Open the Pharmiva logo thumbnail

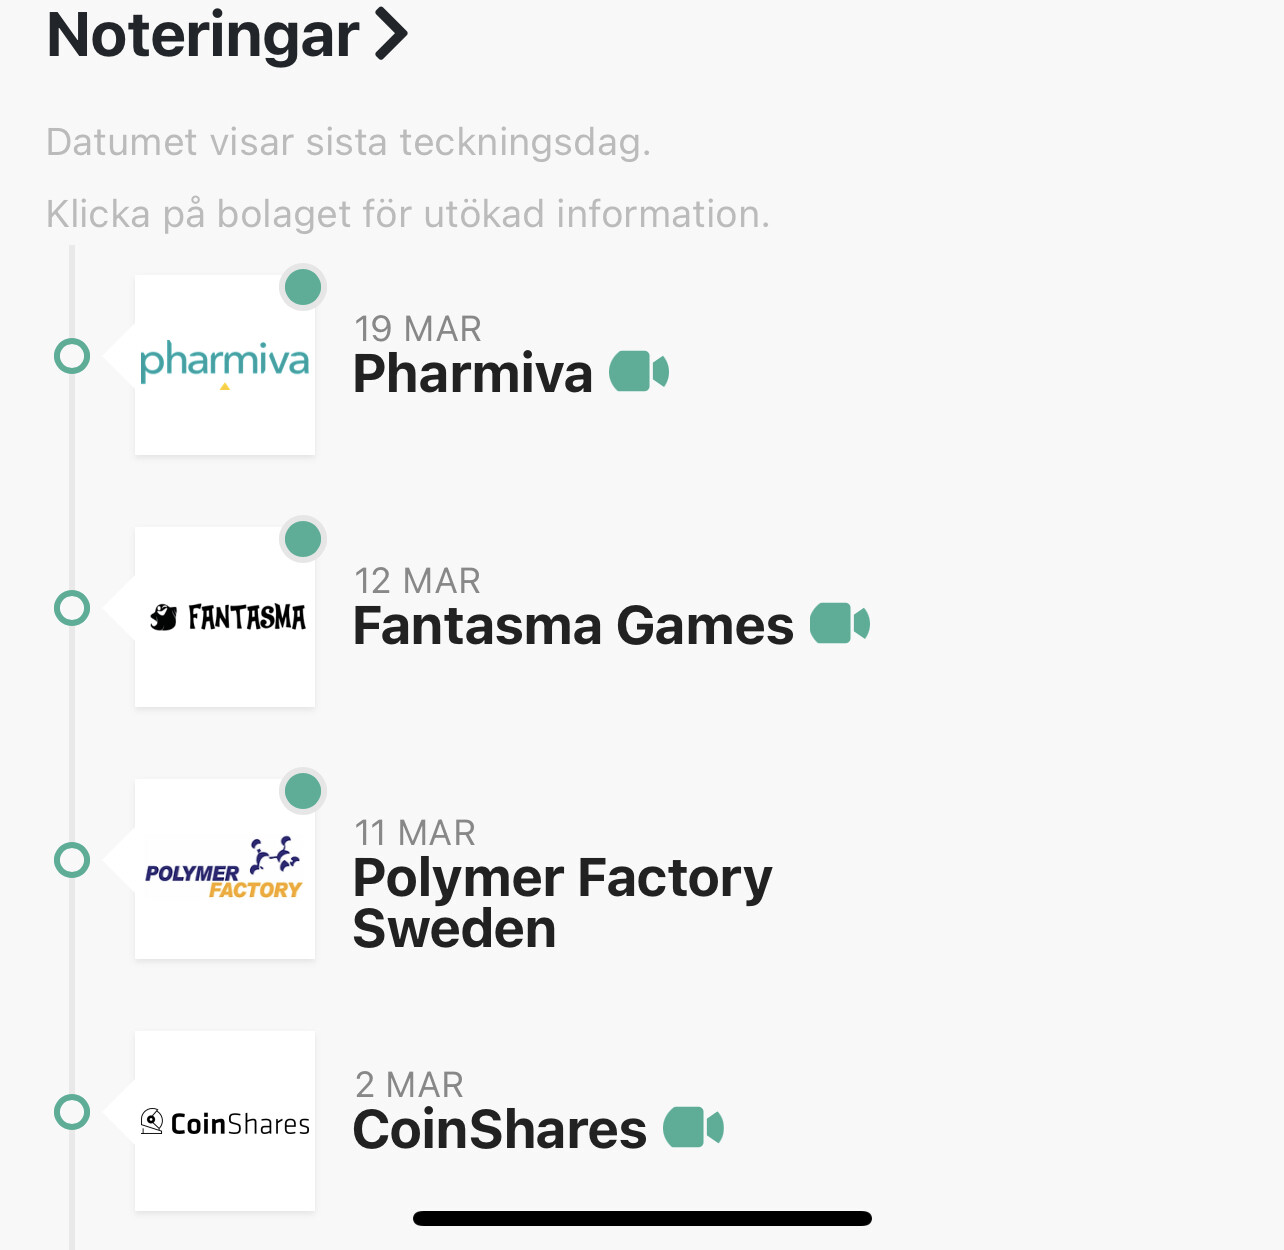225,365
